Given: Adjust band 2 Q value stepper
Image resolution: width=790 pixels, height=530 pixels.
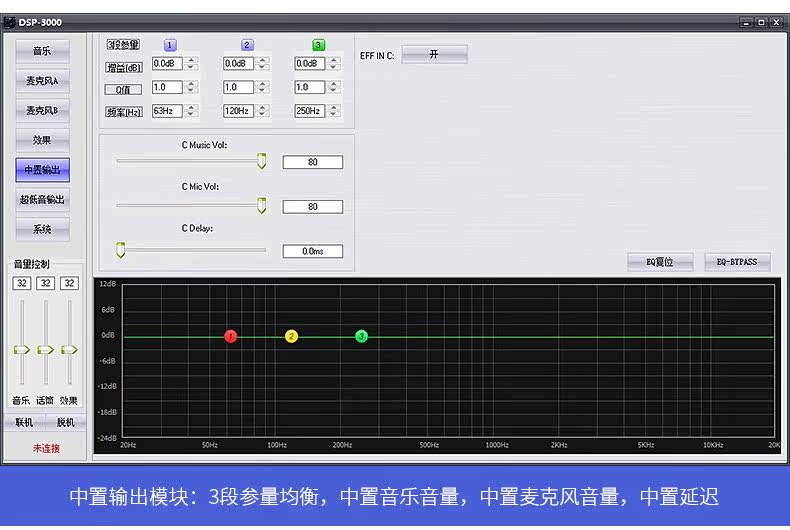Looking at the screenshot, I should (262, 87).
